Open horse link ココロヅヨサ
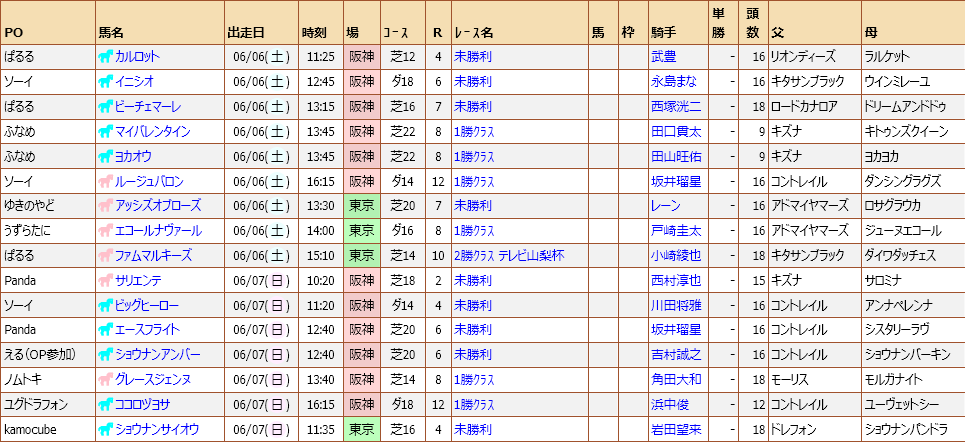Viewport: 965px width, 442px height. click(143, 404)
